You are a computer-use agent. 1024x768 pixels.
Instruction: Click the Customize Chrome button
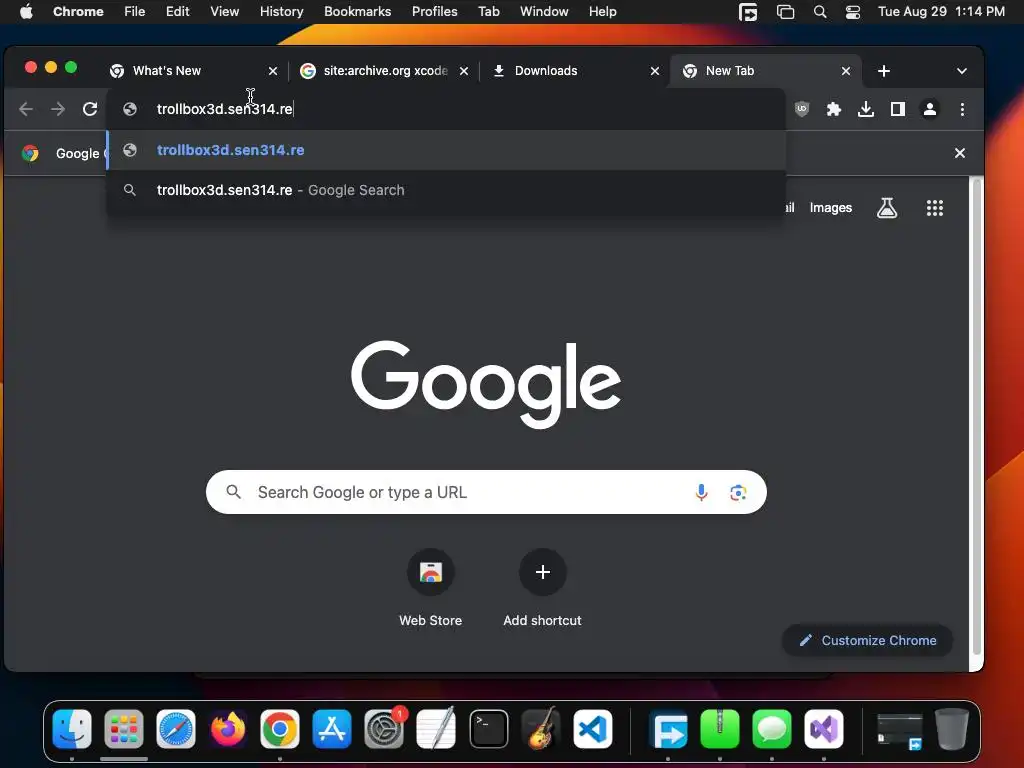click(867, 641)
